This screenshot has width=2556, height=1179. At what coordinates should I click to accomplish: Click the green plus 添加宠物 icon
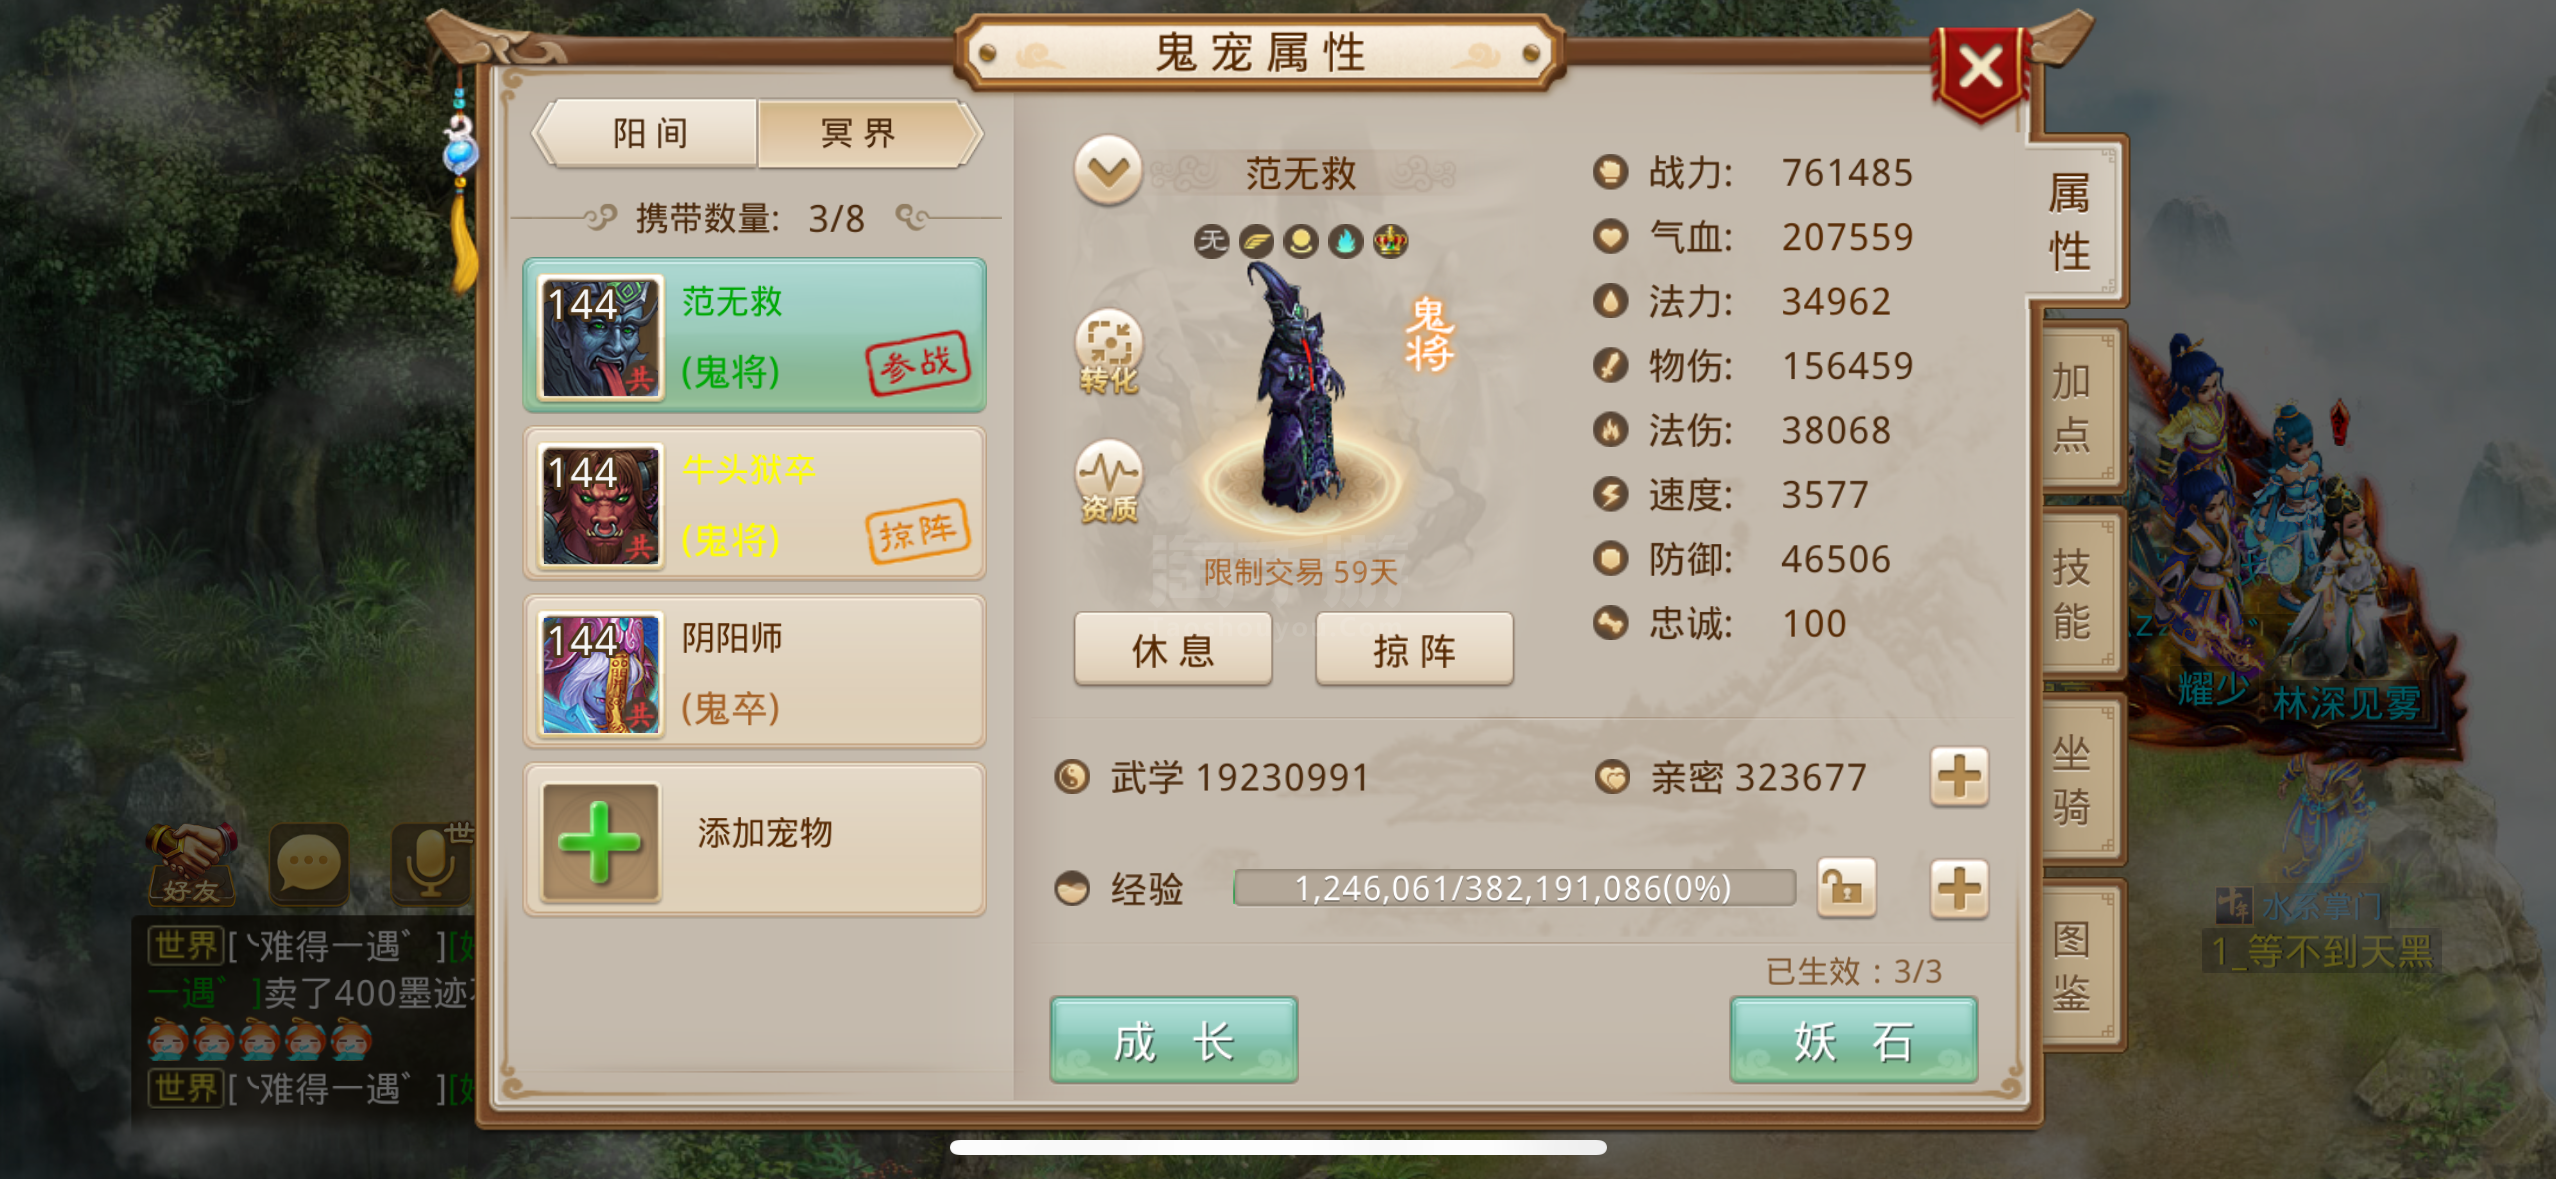(x=600, y=842)
